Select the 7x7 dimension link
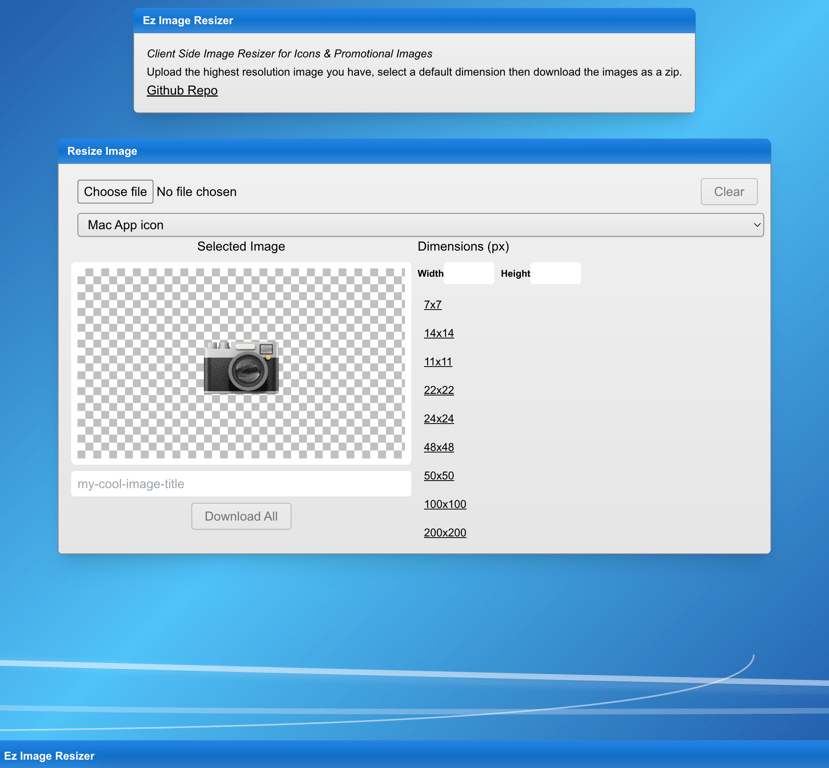829x768 pixels. 432,304
